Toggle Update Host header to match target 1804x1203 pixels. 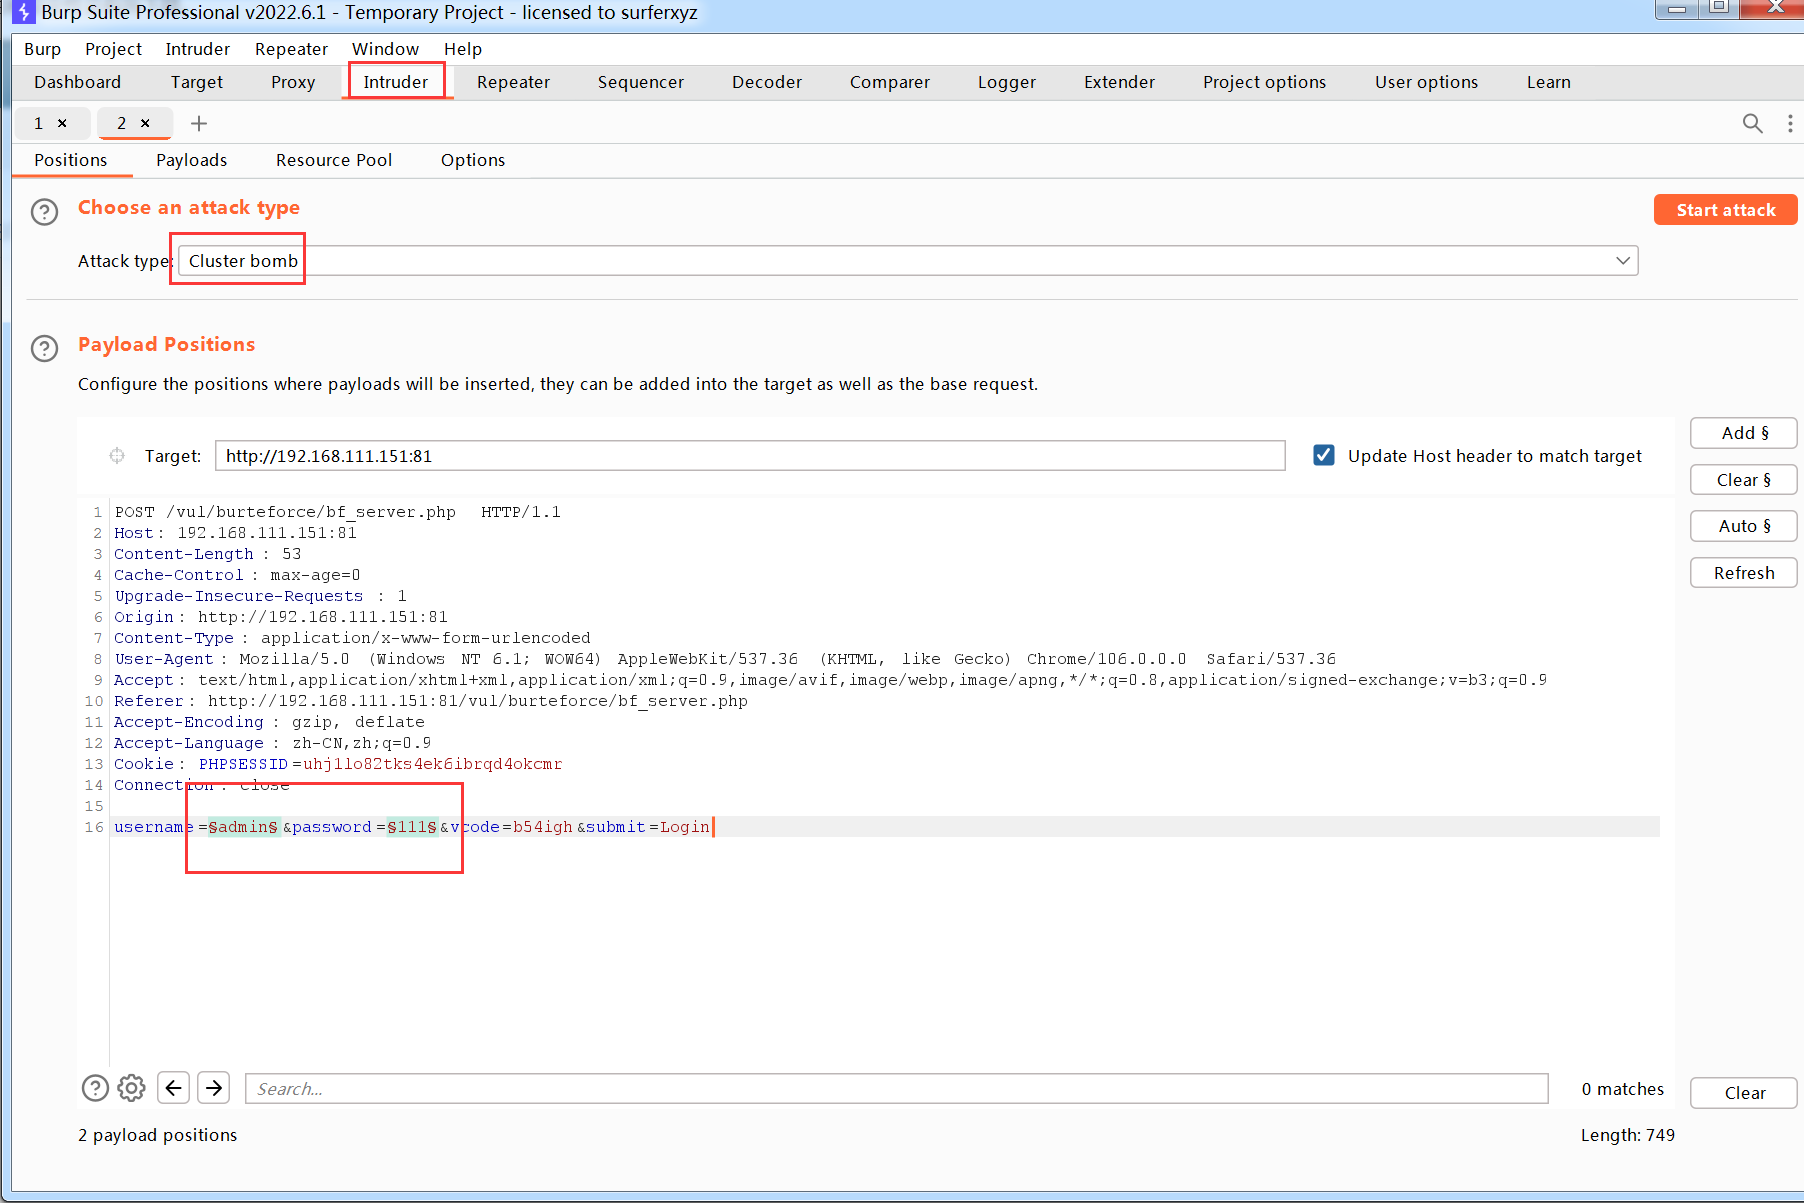[x=1324, y=456]
